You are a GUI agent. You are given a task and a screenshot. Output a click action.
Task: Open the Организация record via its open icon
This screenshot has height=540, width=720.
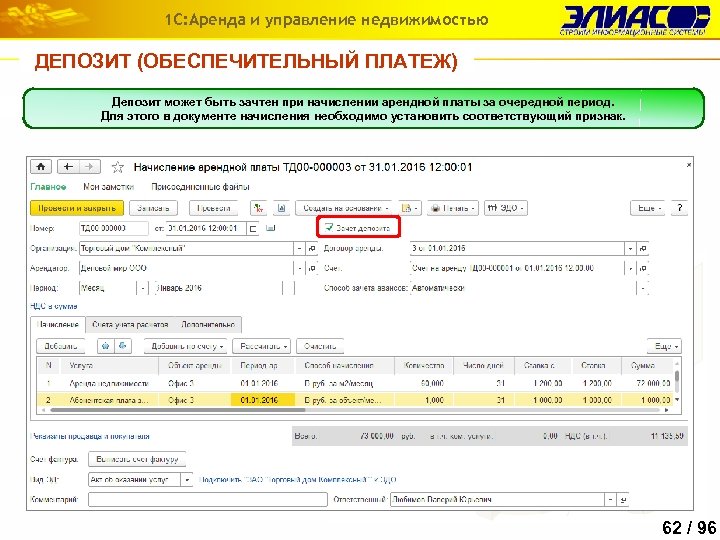click(x=312, y=248)
